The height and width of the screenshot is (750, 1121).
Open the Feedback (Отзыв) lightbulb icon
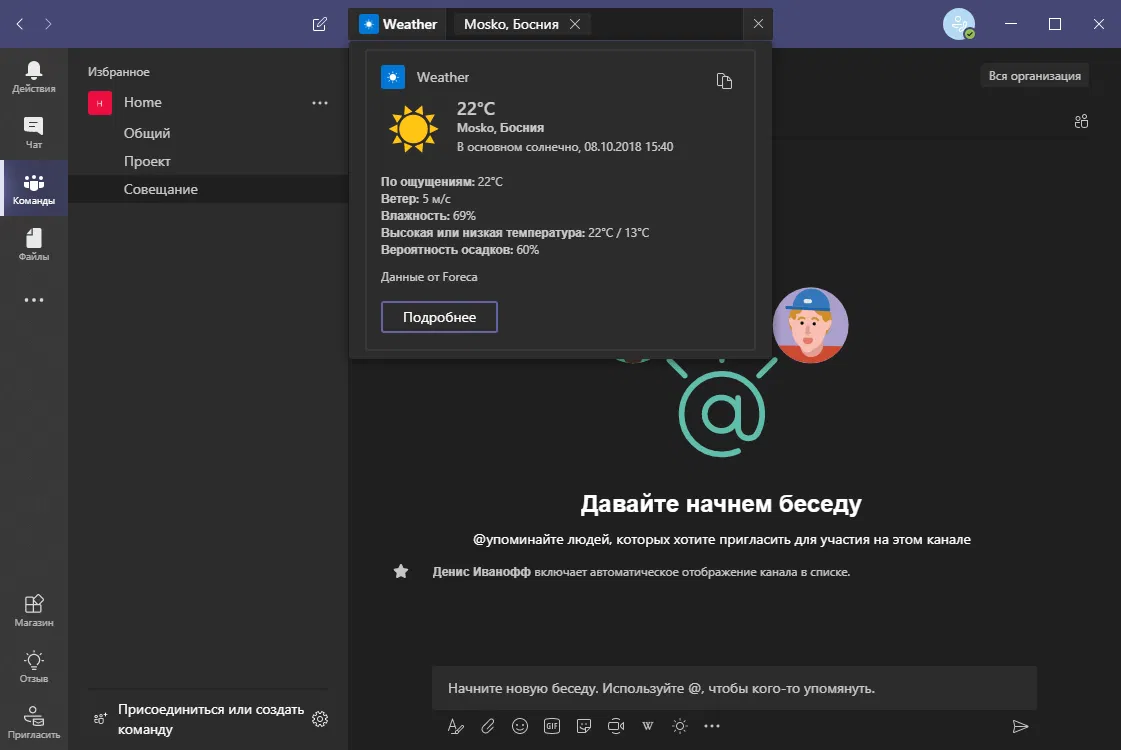click(x=34, y=666)
